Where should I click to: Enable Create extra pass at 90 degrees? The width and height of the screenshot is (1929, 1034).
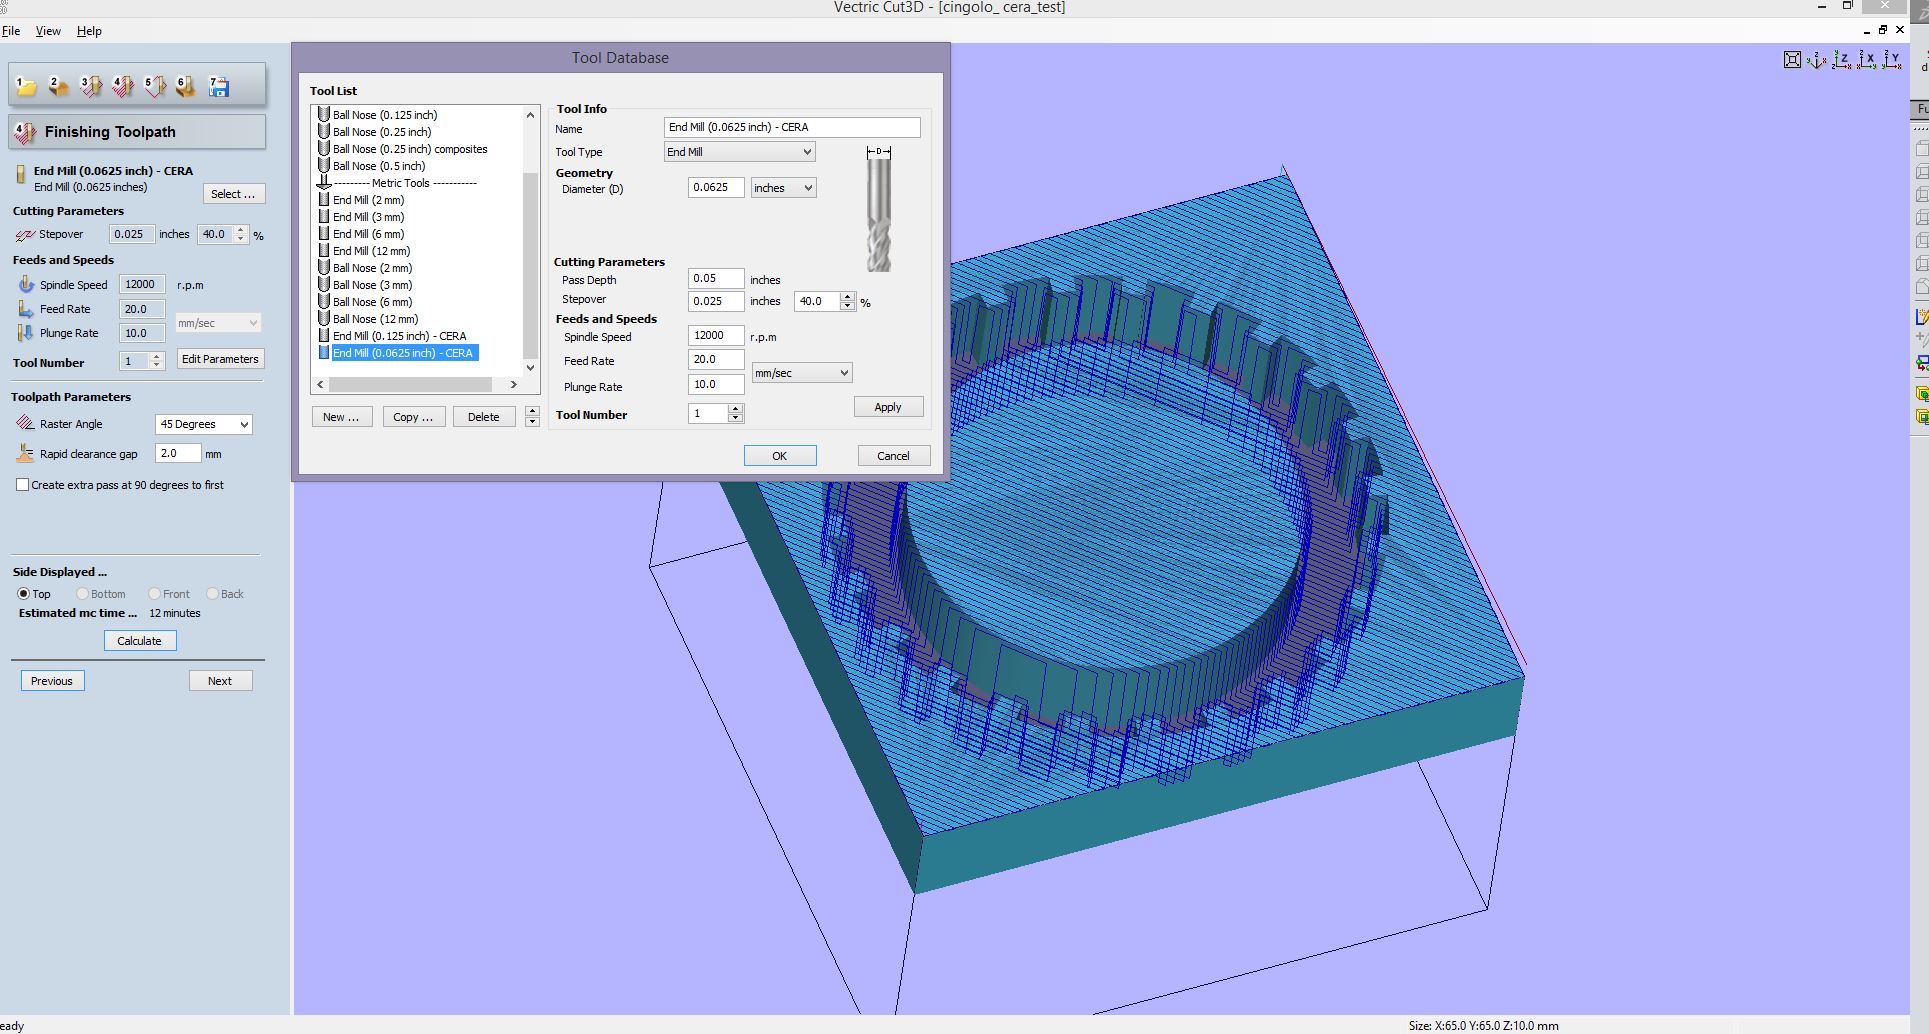pos(23,485)
